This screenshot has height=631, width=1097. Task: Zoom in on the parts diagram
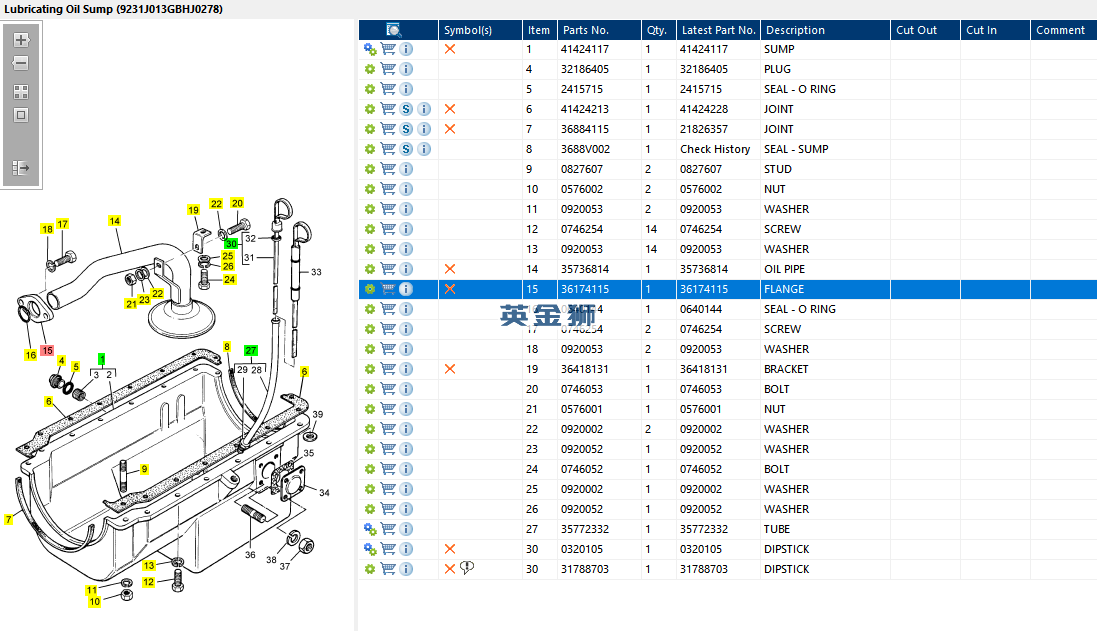coord(21,41)
